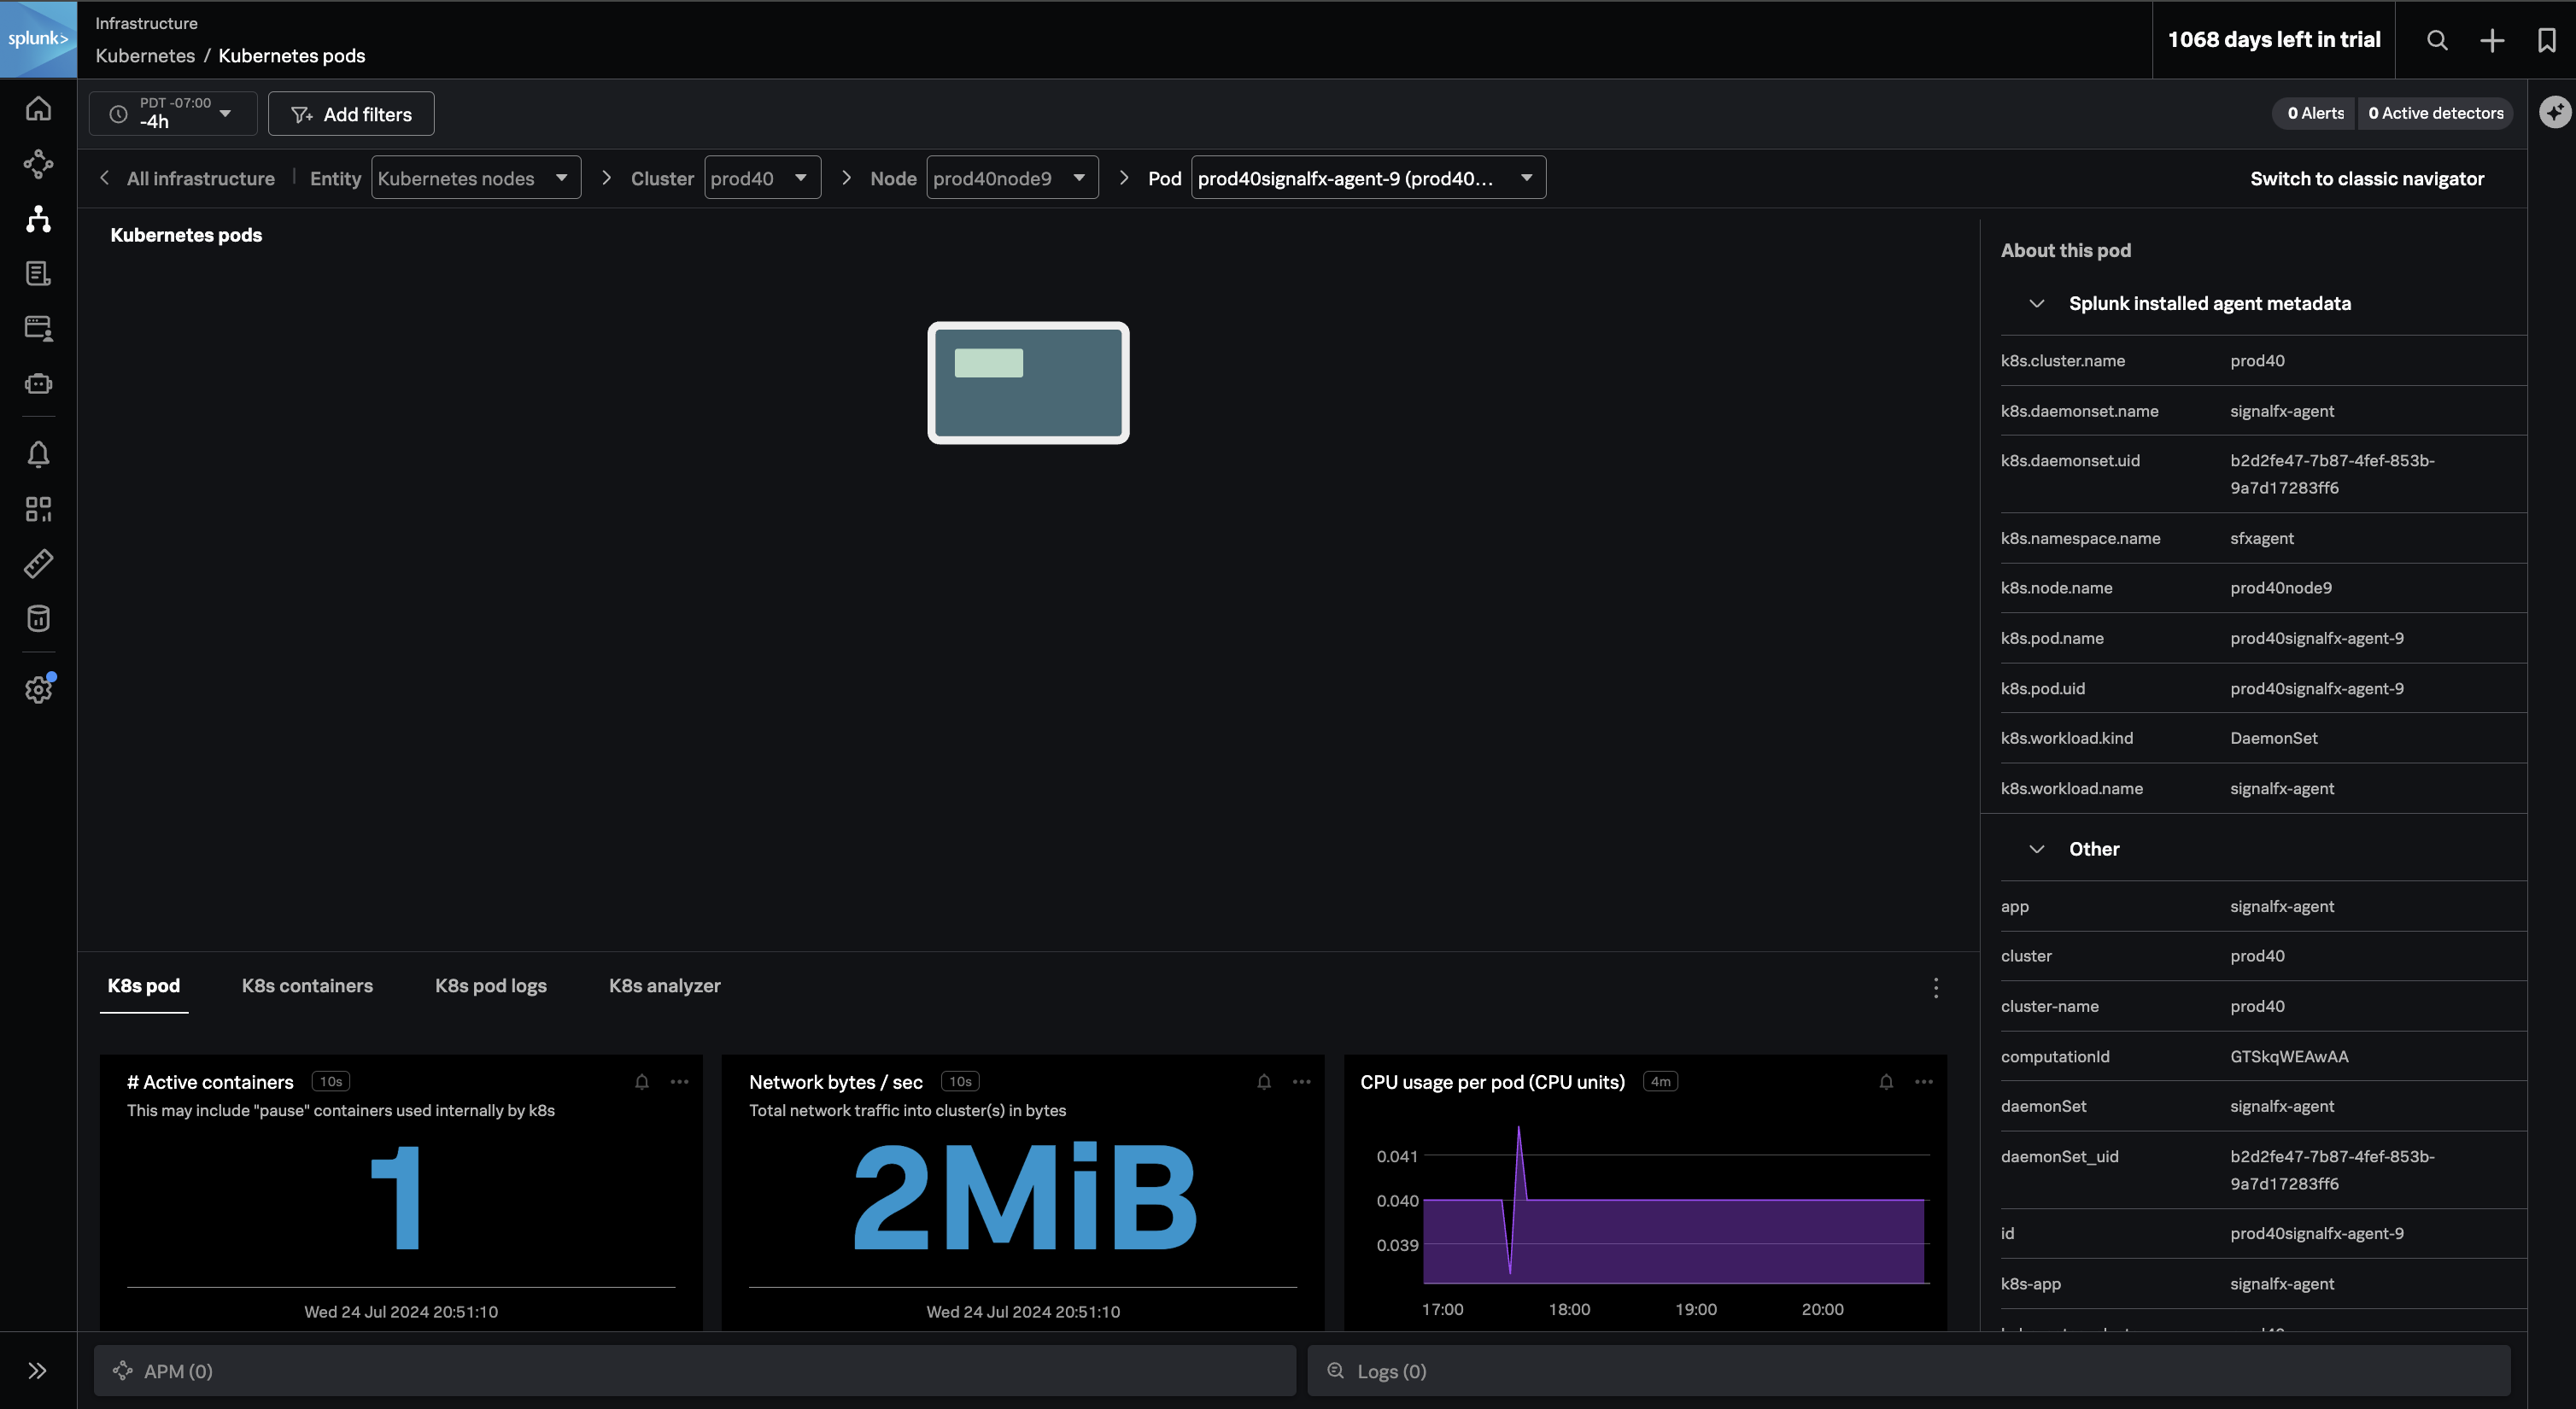Open the APM icon in left sidebar
This screenshot has width=2576, height=1409.
point(38,164)
